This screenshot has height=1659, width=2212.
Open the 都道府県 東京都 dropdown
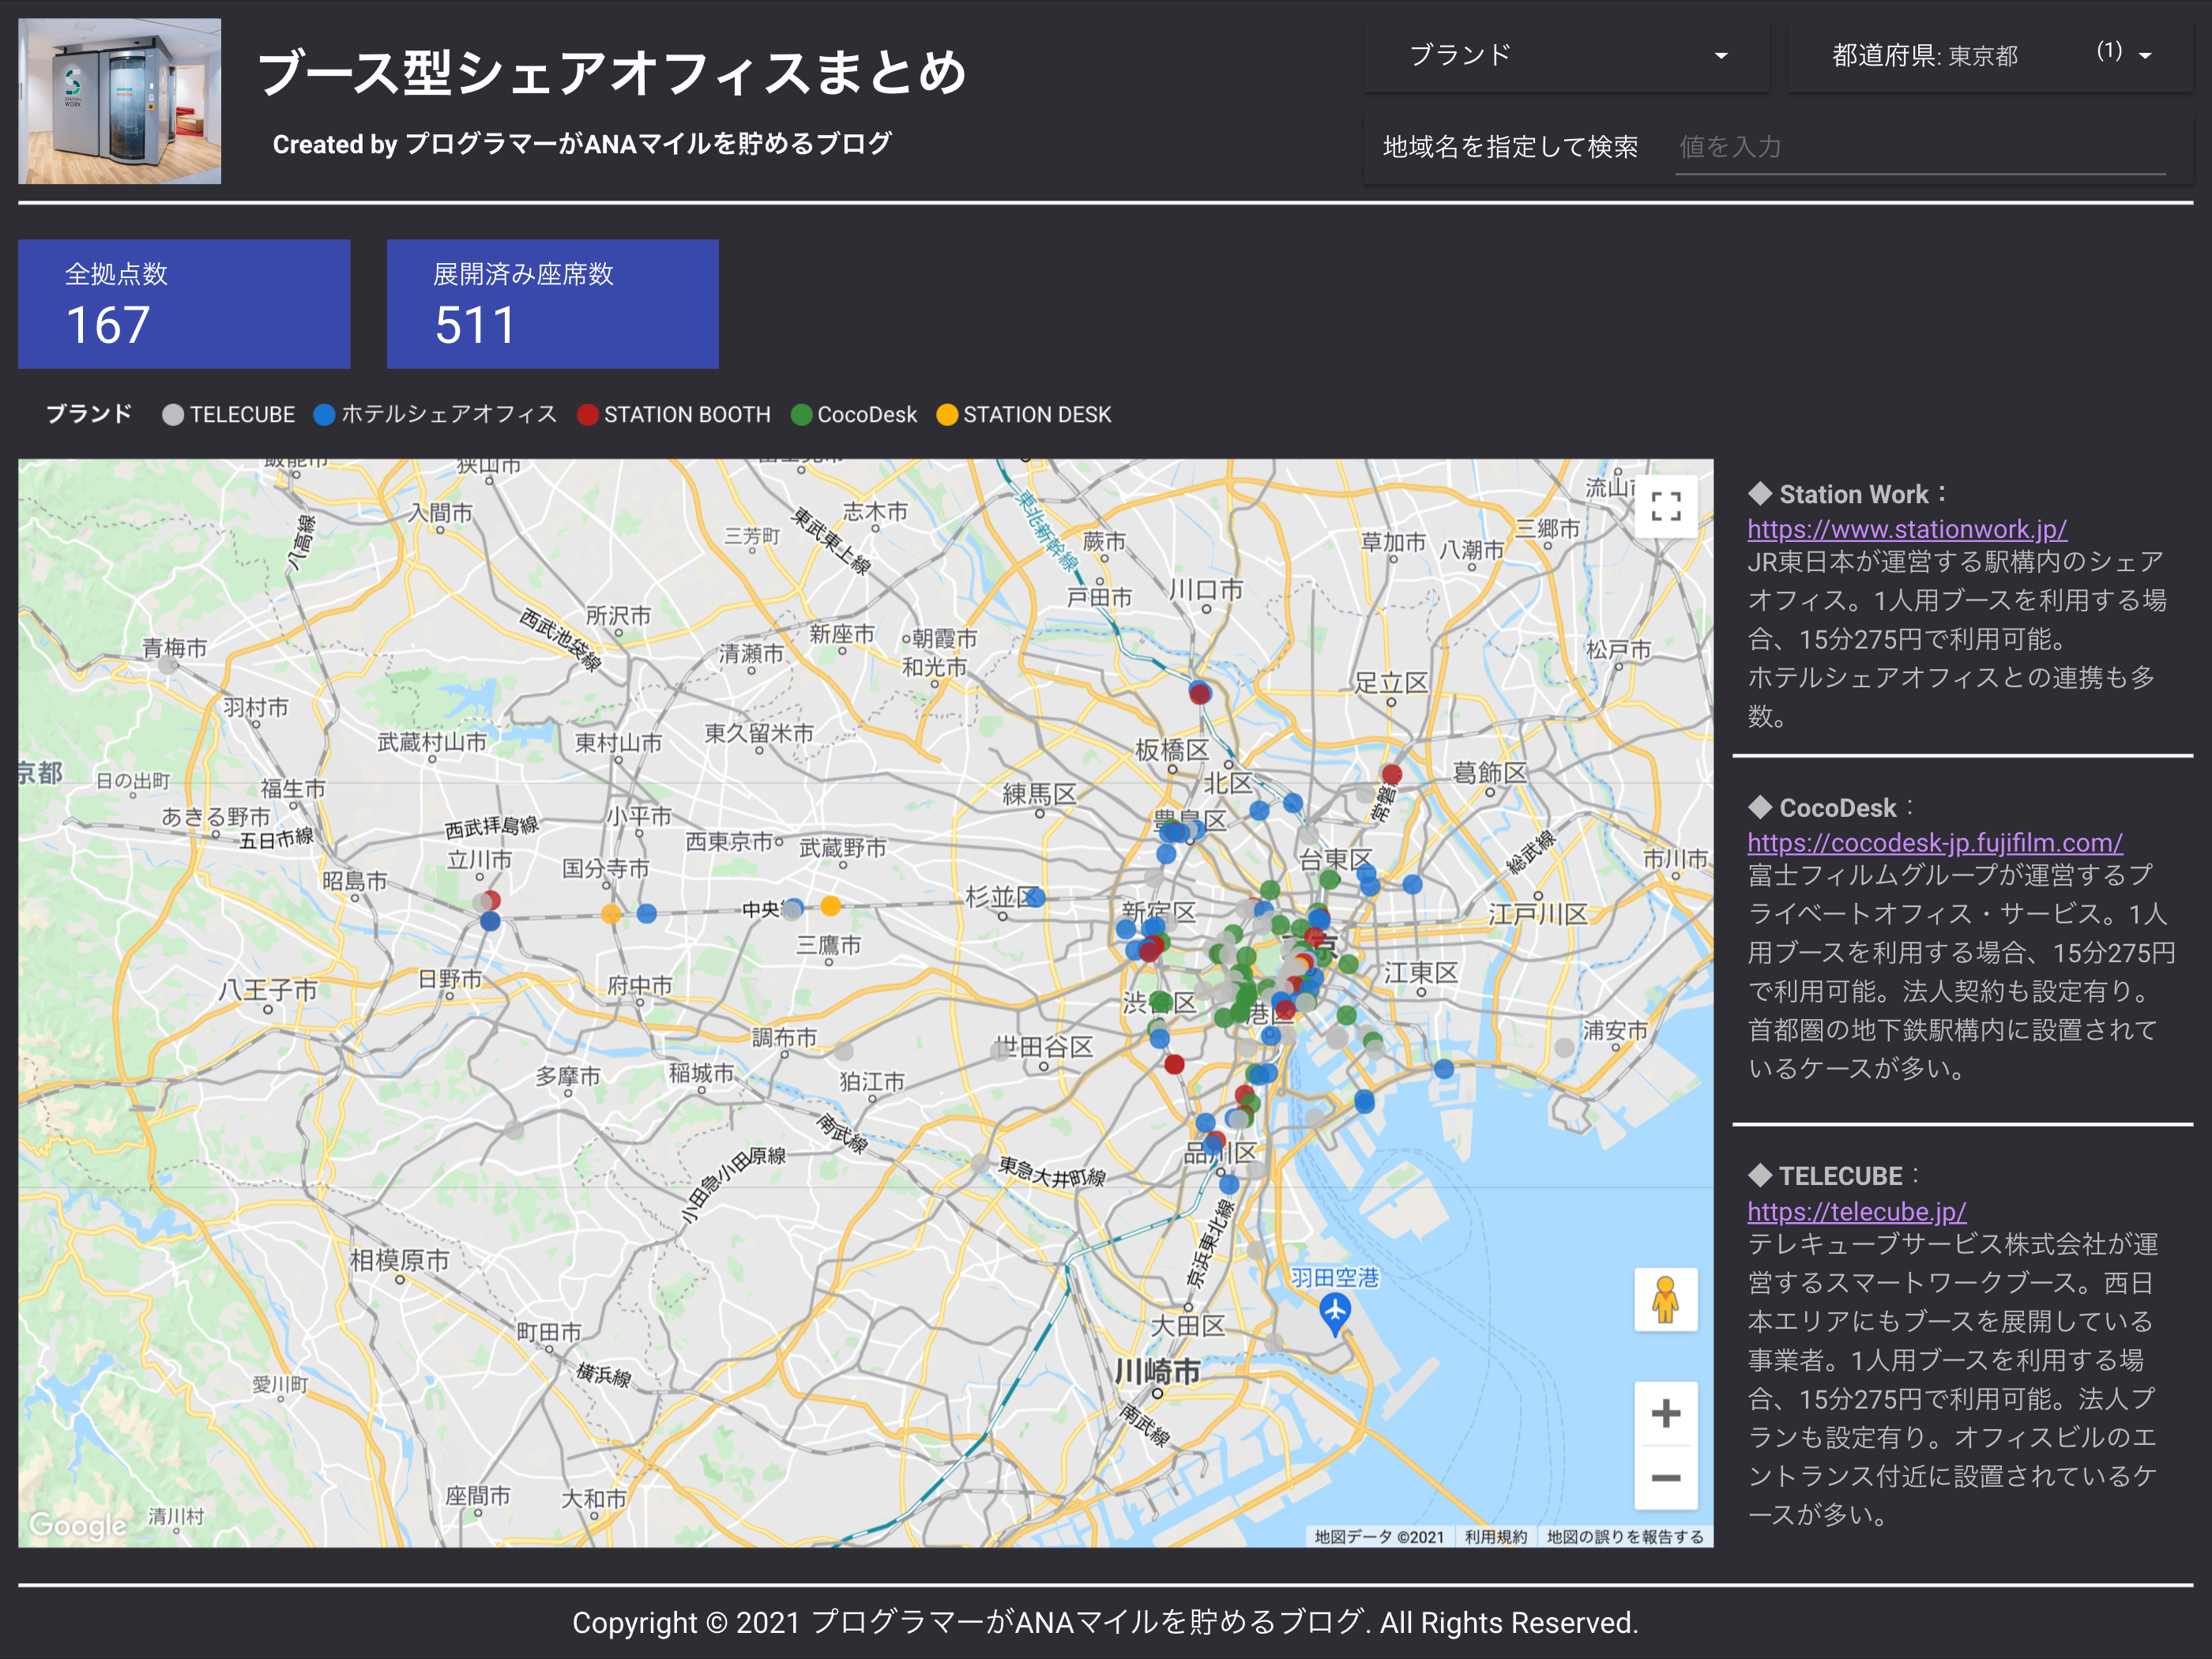pos(1990,56)
